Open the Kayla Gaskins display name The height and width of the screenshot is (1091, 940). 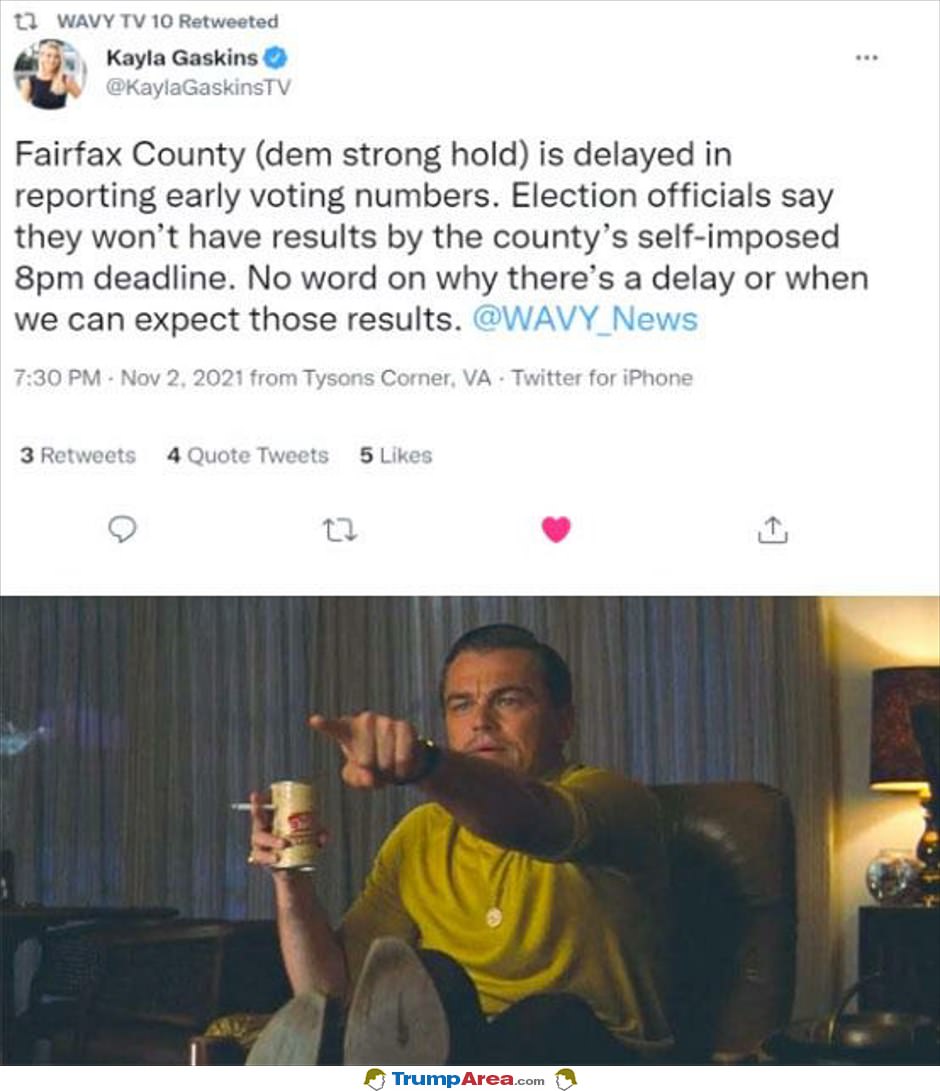(x=182, y=58)
